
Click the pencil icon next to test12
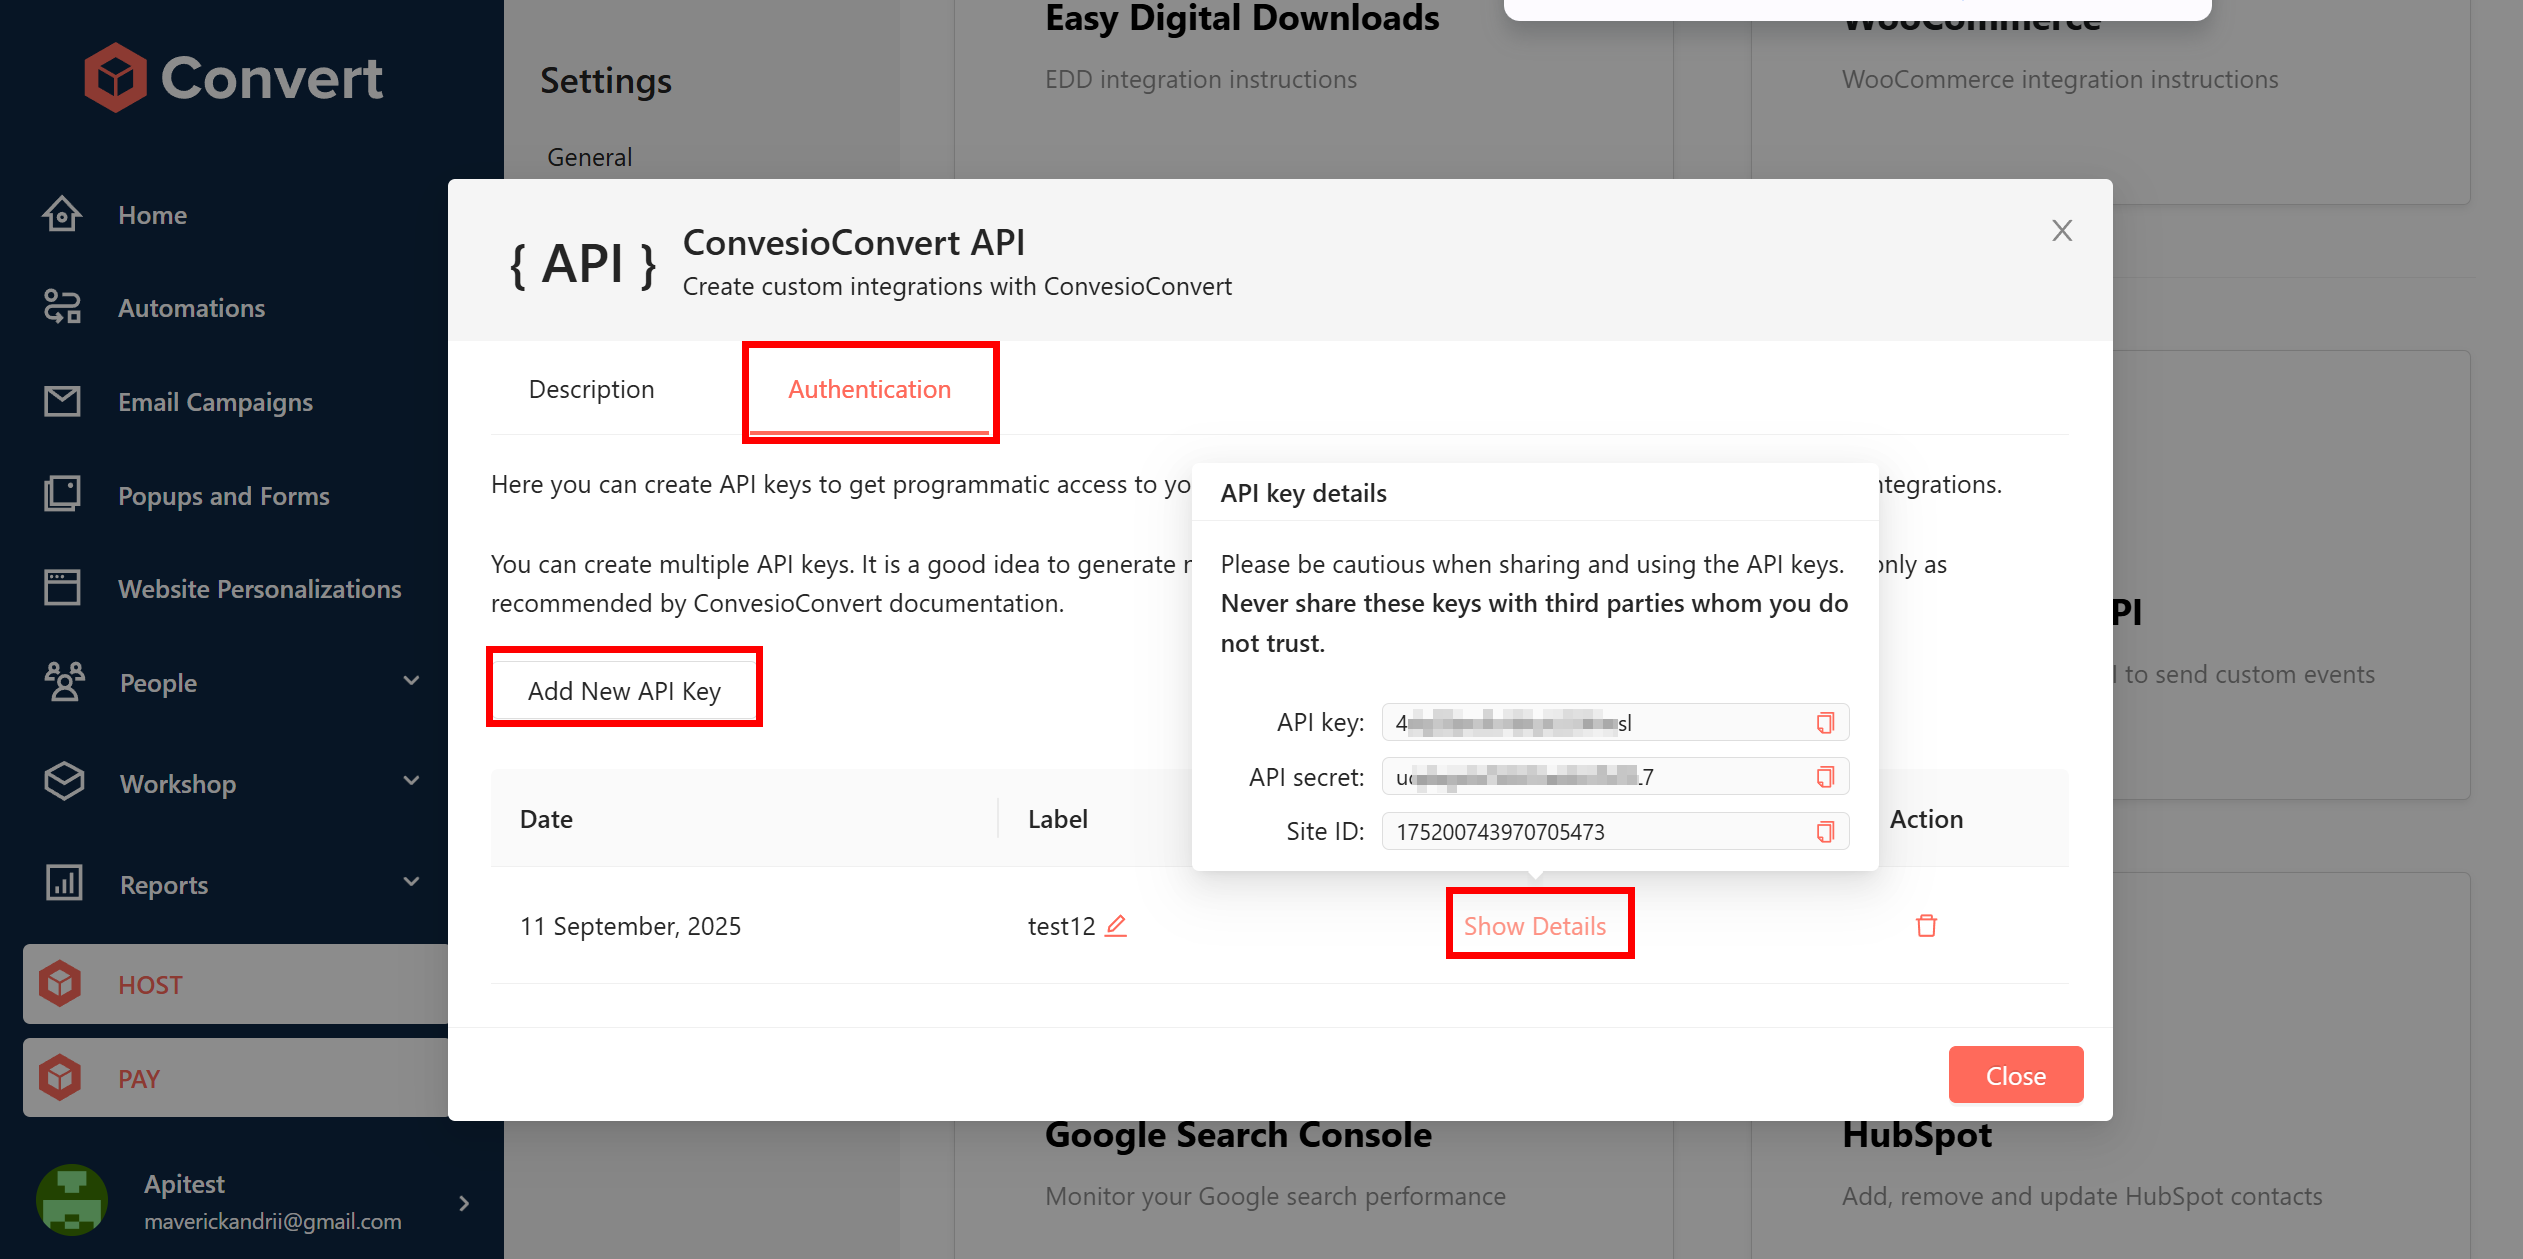point(1116,926)
